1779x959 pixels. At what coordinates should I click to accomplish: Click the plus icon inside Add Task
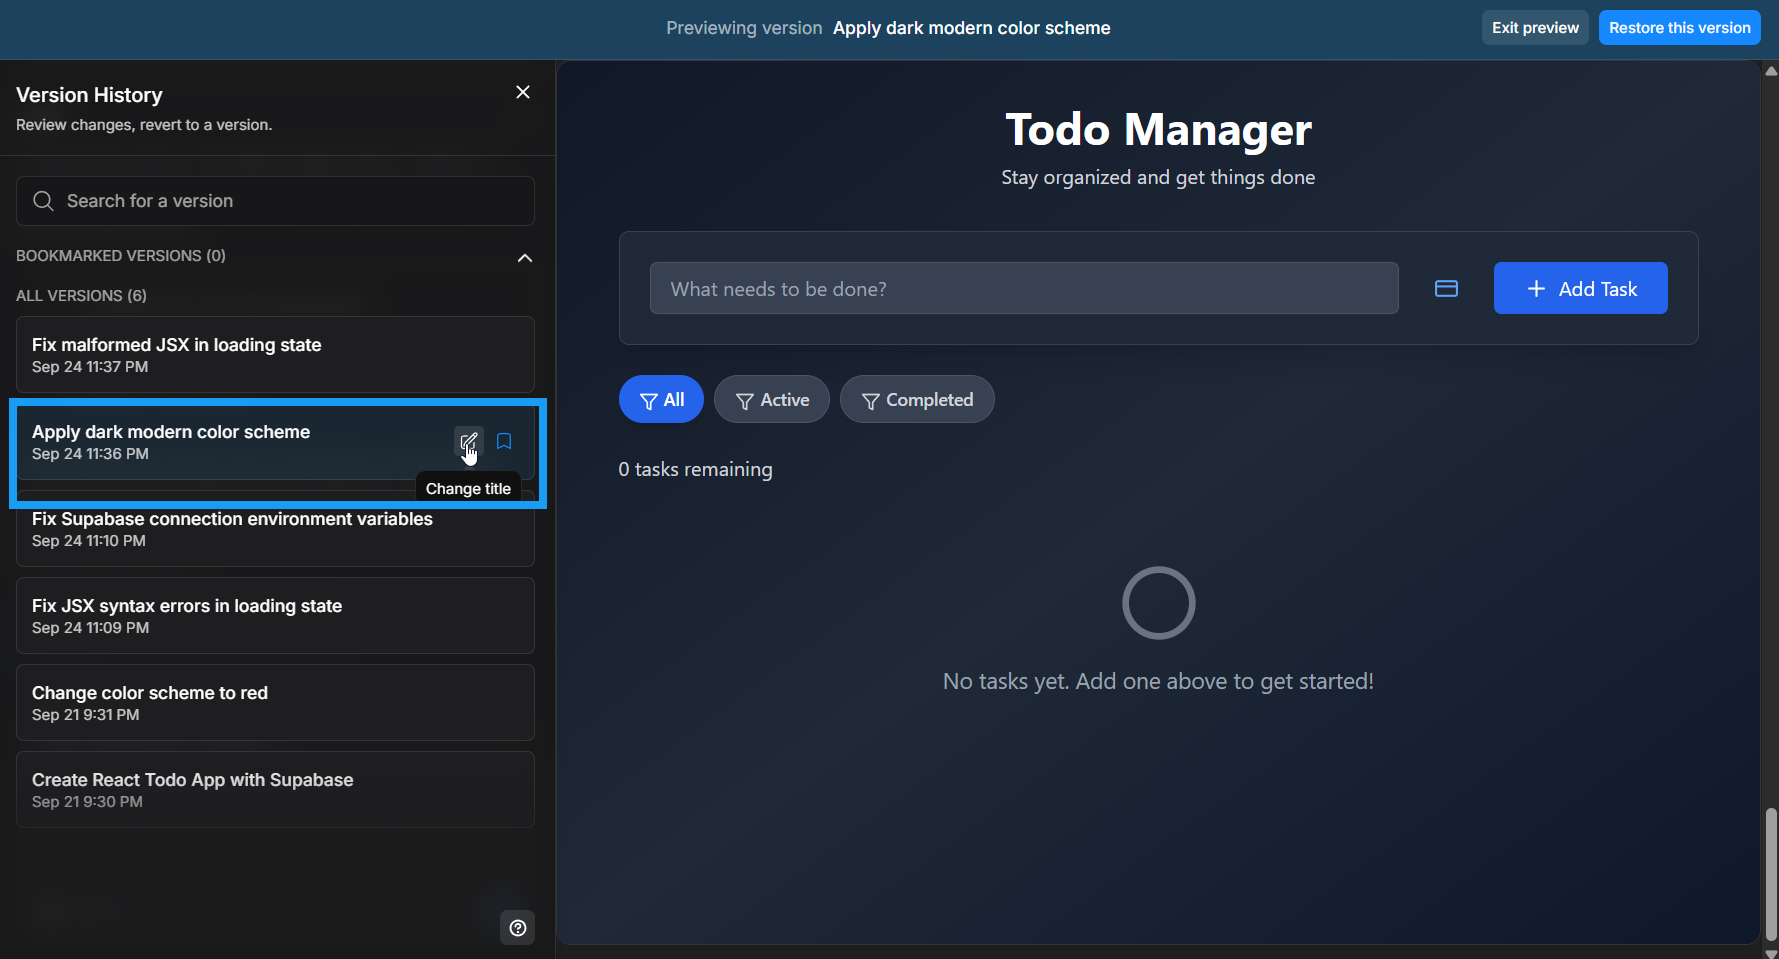coord(1535,288)
